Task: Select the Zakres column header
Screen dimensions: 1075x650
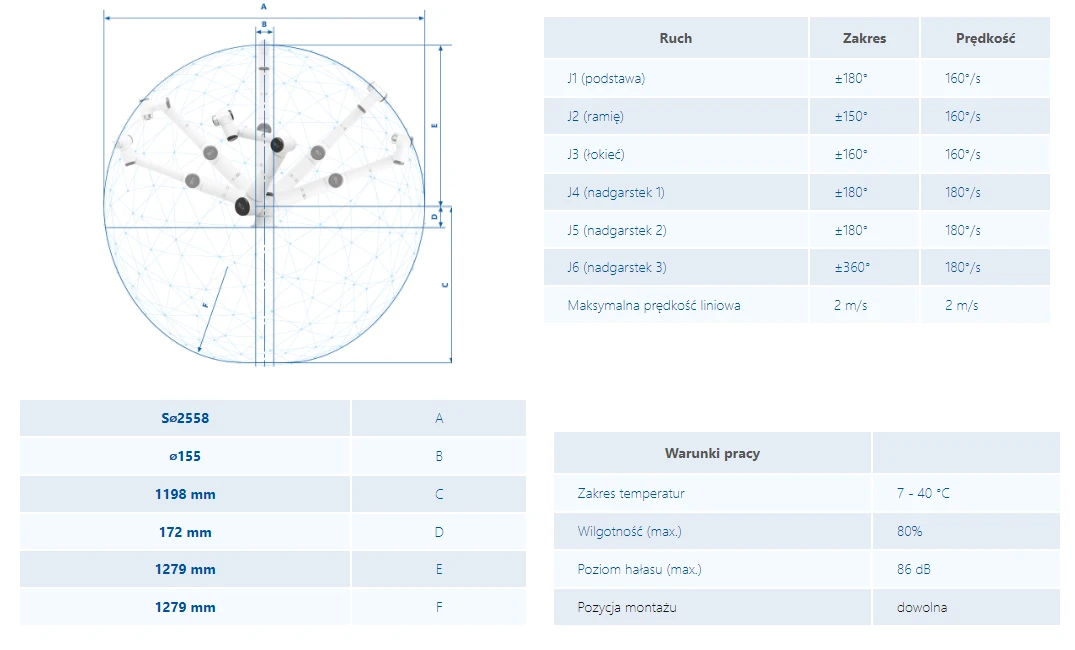Action: click(x=864, y=38)
